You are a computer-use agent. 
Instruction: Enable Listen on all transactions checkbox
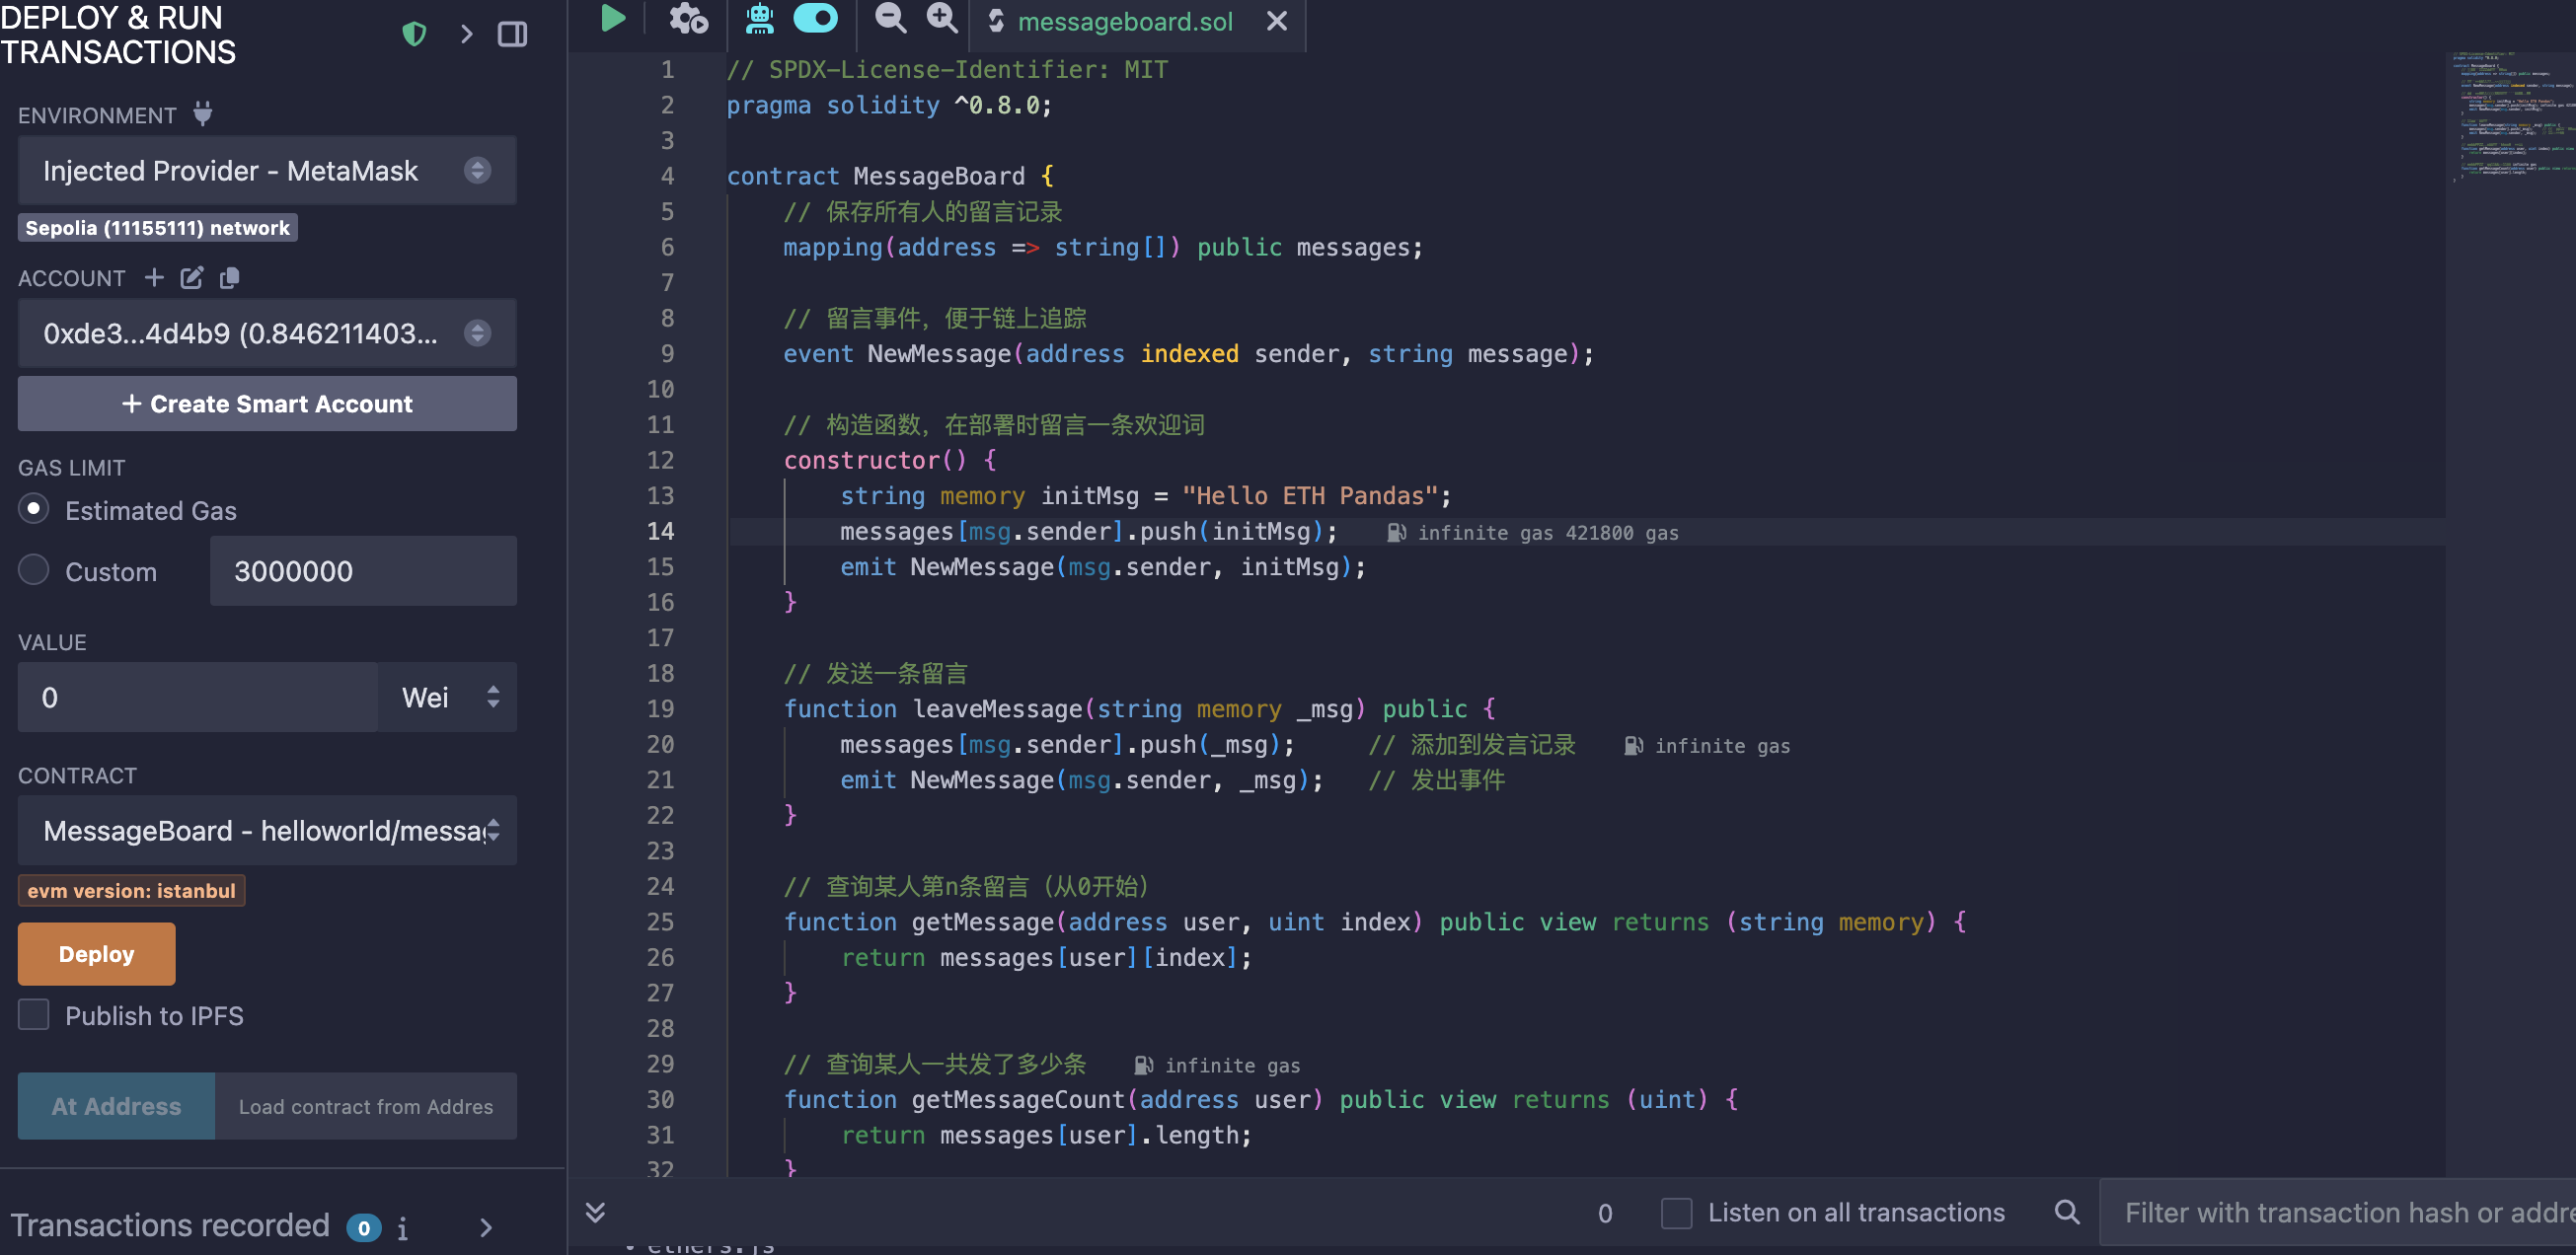[x=1676, y=1213]
